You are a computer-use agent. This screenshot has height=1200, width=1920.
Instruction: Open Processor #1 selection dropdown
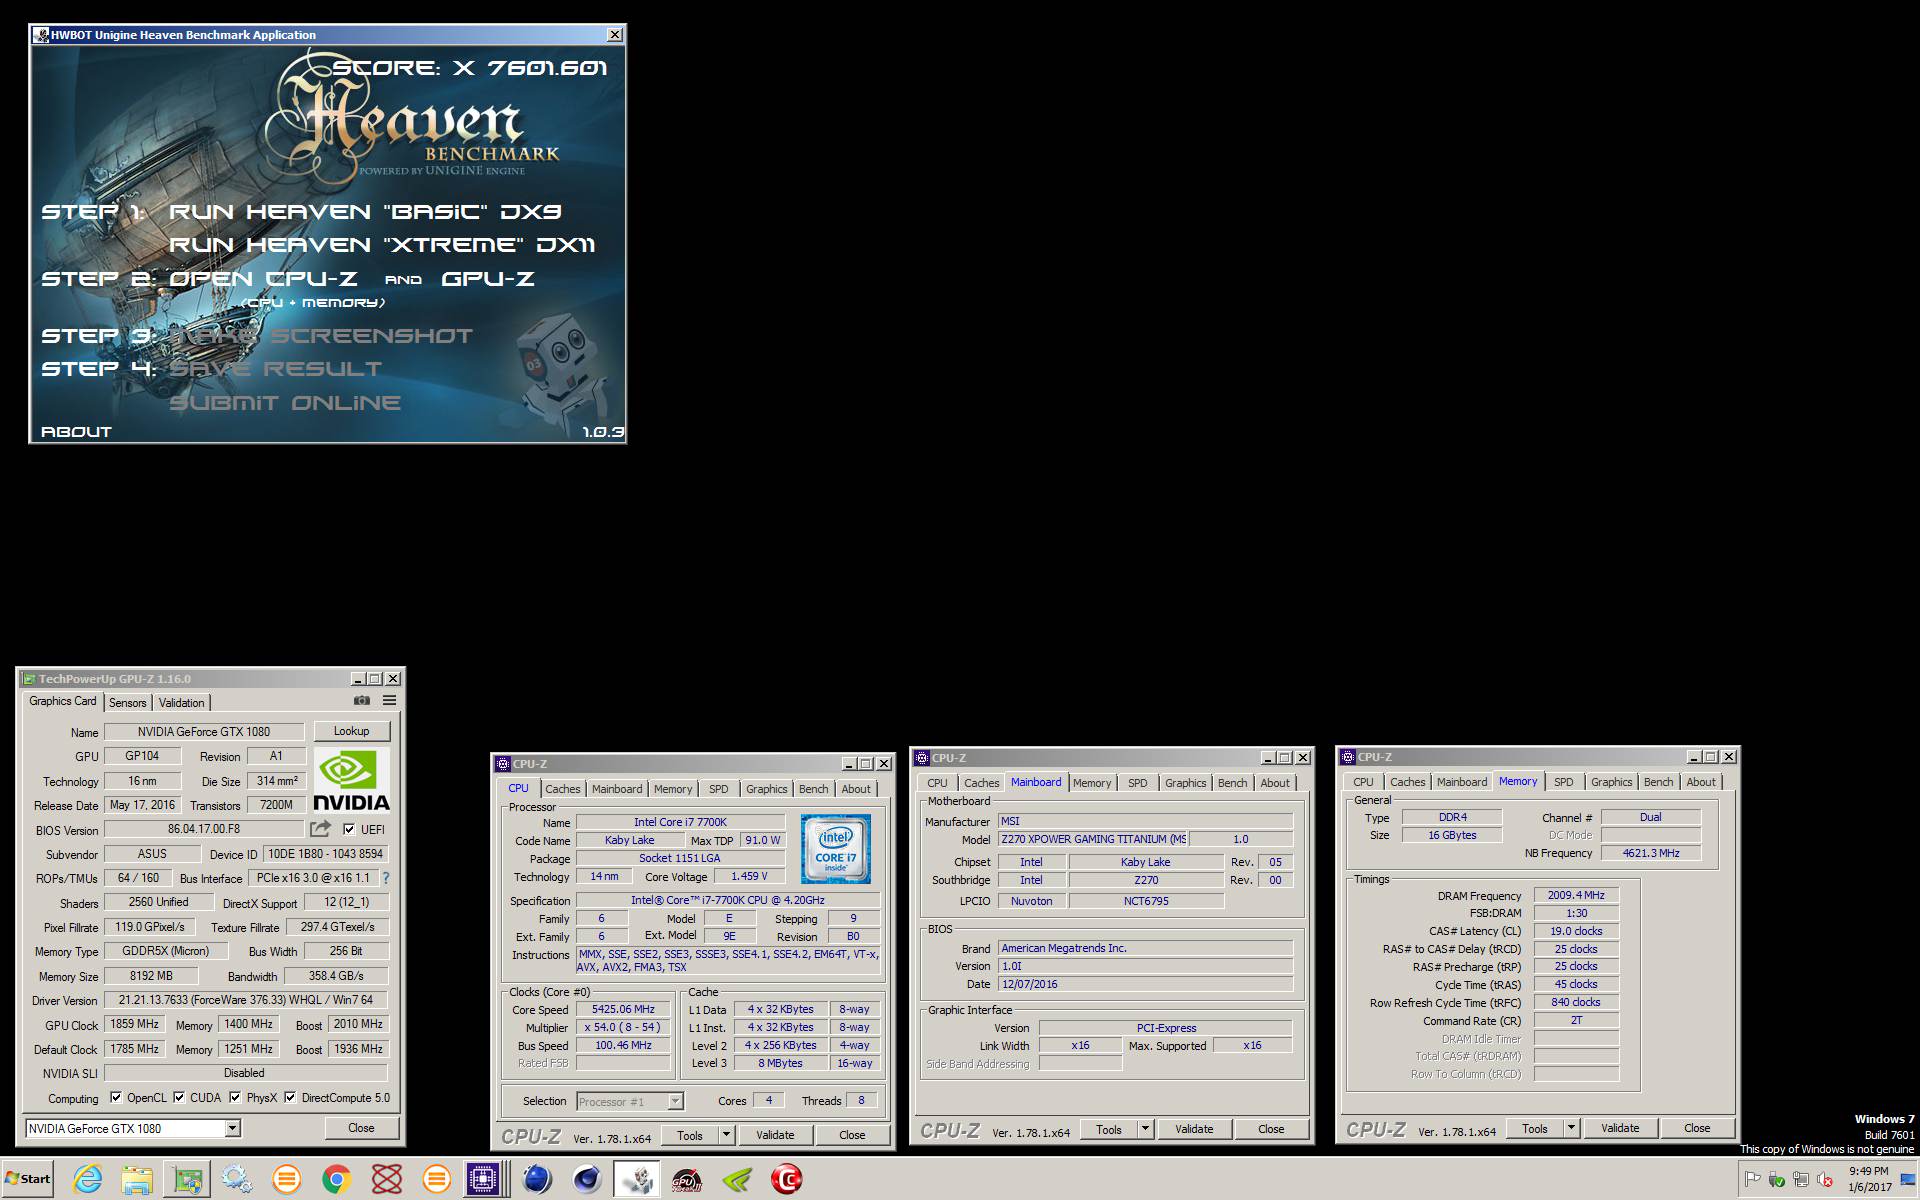tap(675, 1101)
